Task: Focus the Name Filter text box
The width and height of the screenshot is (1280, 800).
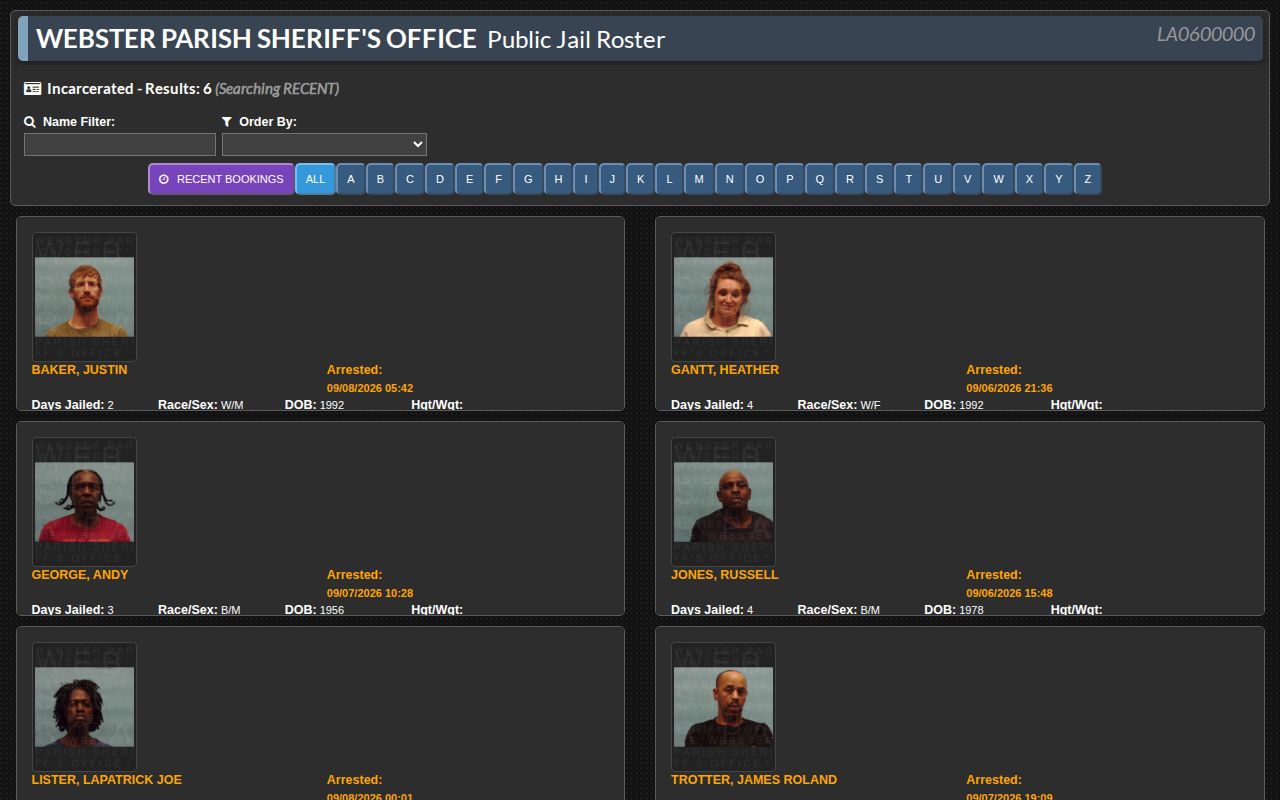Action: tap(120, 145)
